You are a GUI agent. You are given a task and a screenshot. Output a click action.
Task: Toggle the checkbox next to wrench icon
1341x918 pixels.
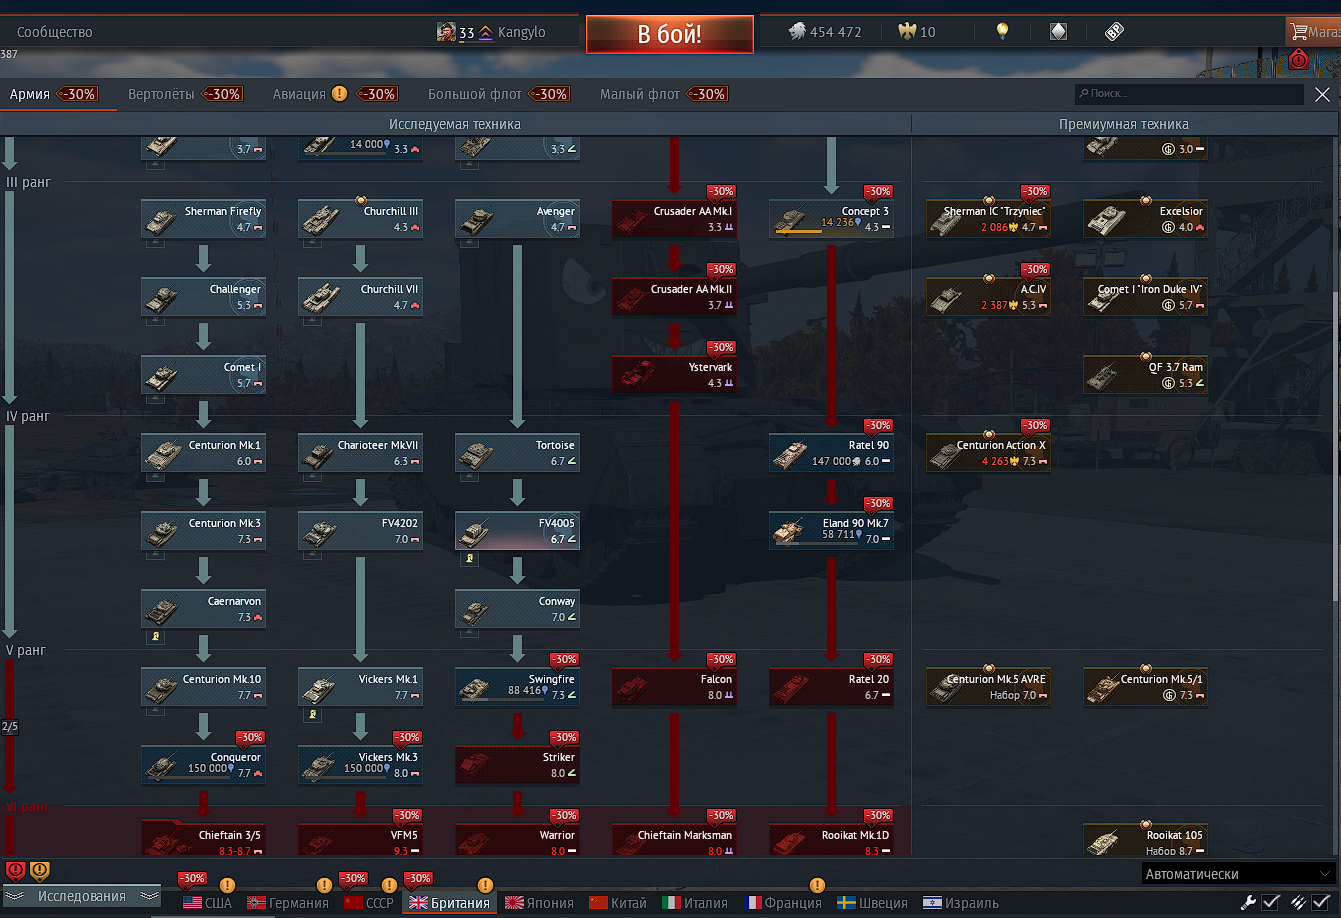[1271, 902]
